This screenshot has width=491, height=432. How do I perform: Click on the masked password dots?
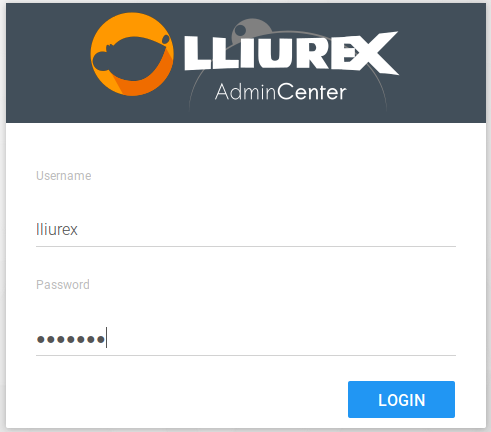point(71,339)
